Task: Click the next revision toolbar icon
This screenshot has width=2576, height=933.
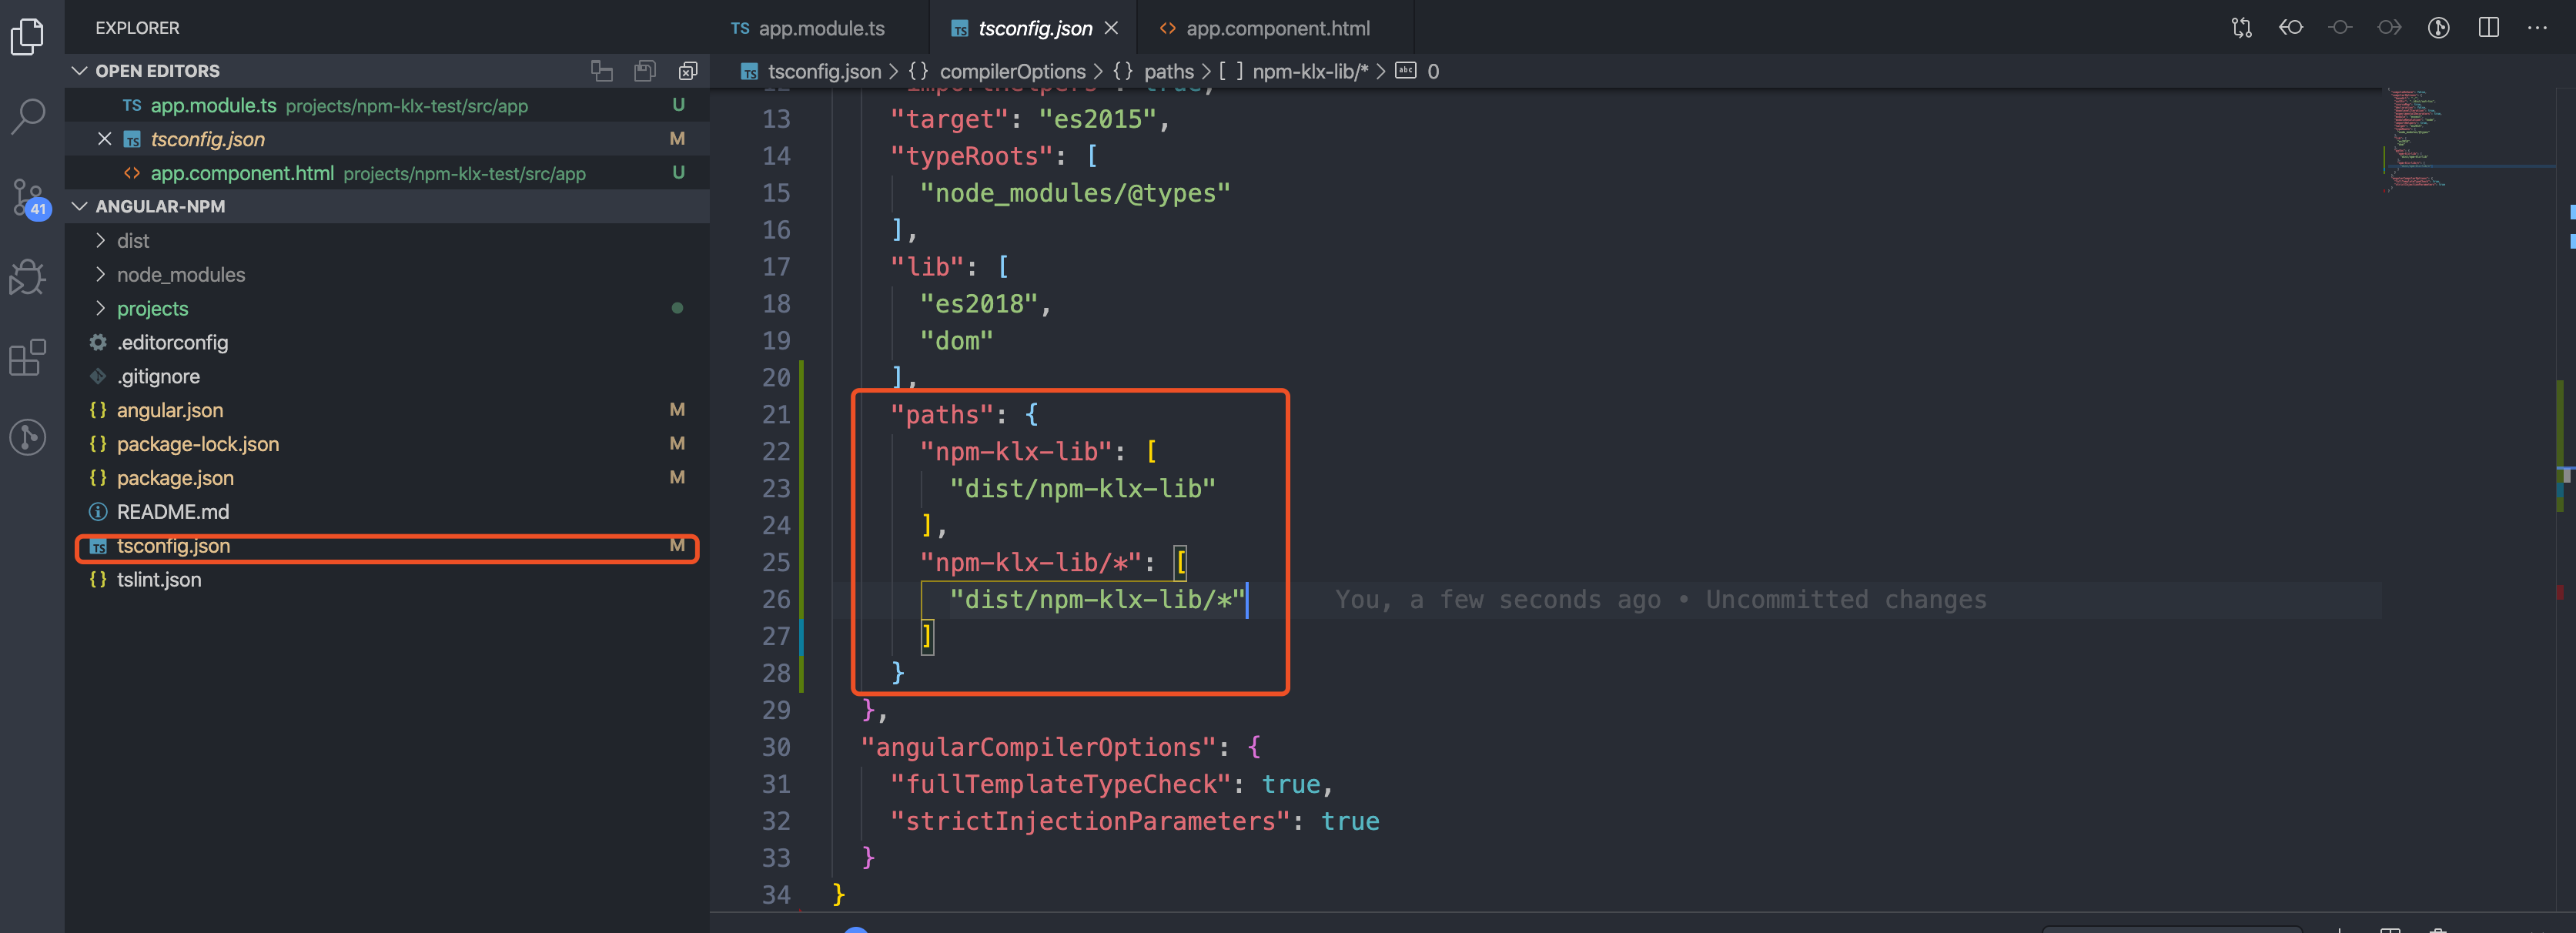Action: click(x=2389, y=28)
